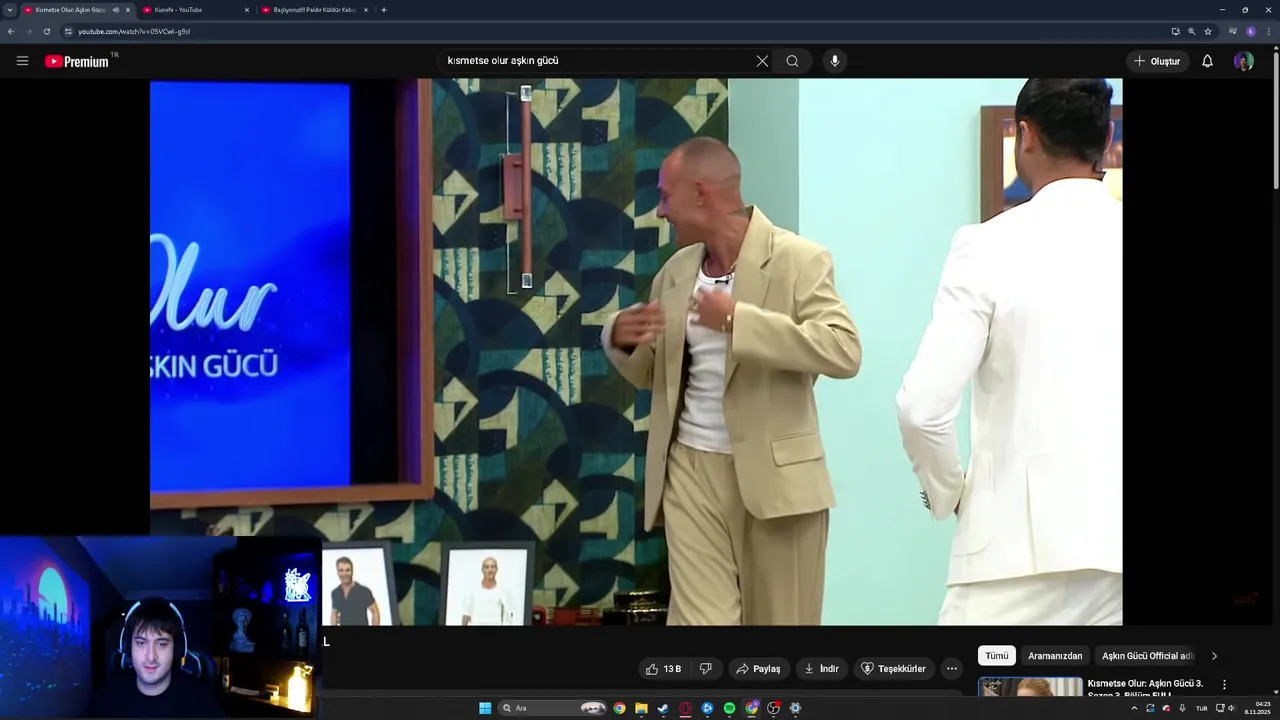Click the page vertical scrollbar
Image resolution: width=1280 pixels, height=720 pixels.
(1275, 120)
